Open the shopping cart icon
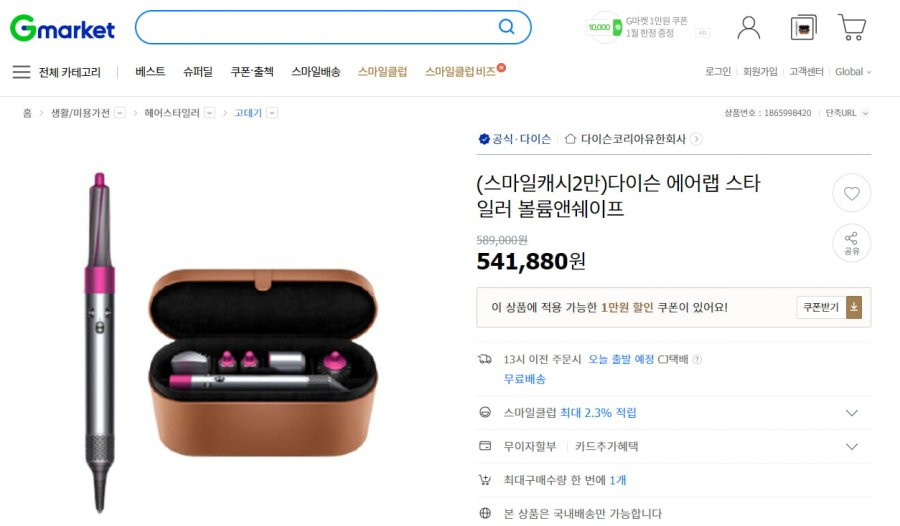The image size is (900, 526). [852, 27]
